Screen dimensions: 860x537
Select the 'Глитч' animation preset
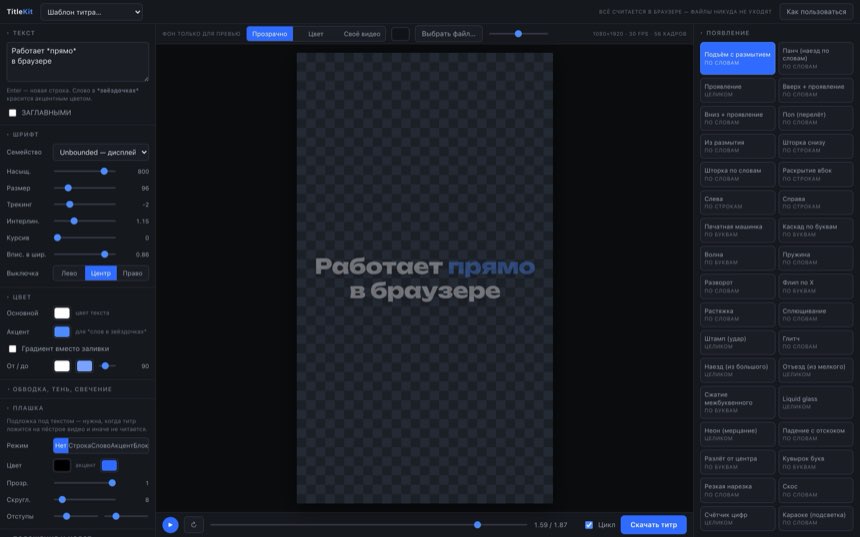[816, 342]
